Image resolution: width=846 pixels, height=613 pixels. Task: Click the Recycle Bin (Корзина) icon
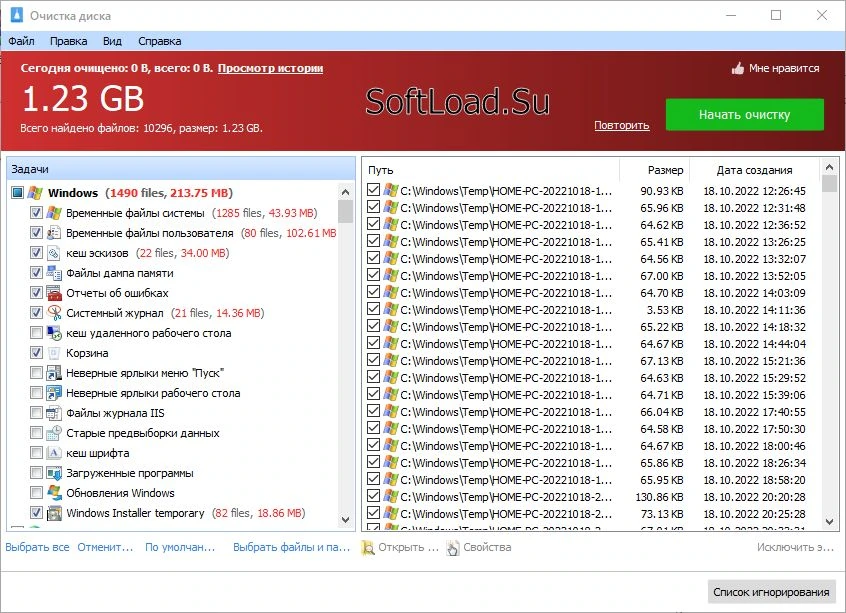click(54, 352)
